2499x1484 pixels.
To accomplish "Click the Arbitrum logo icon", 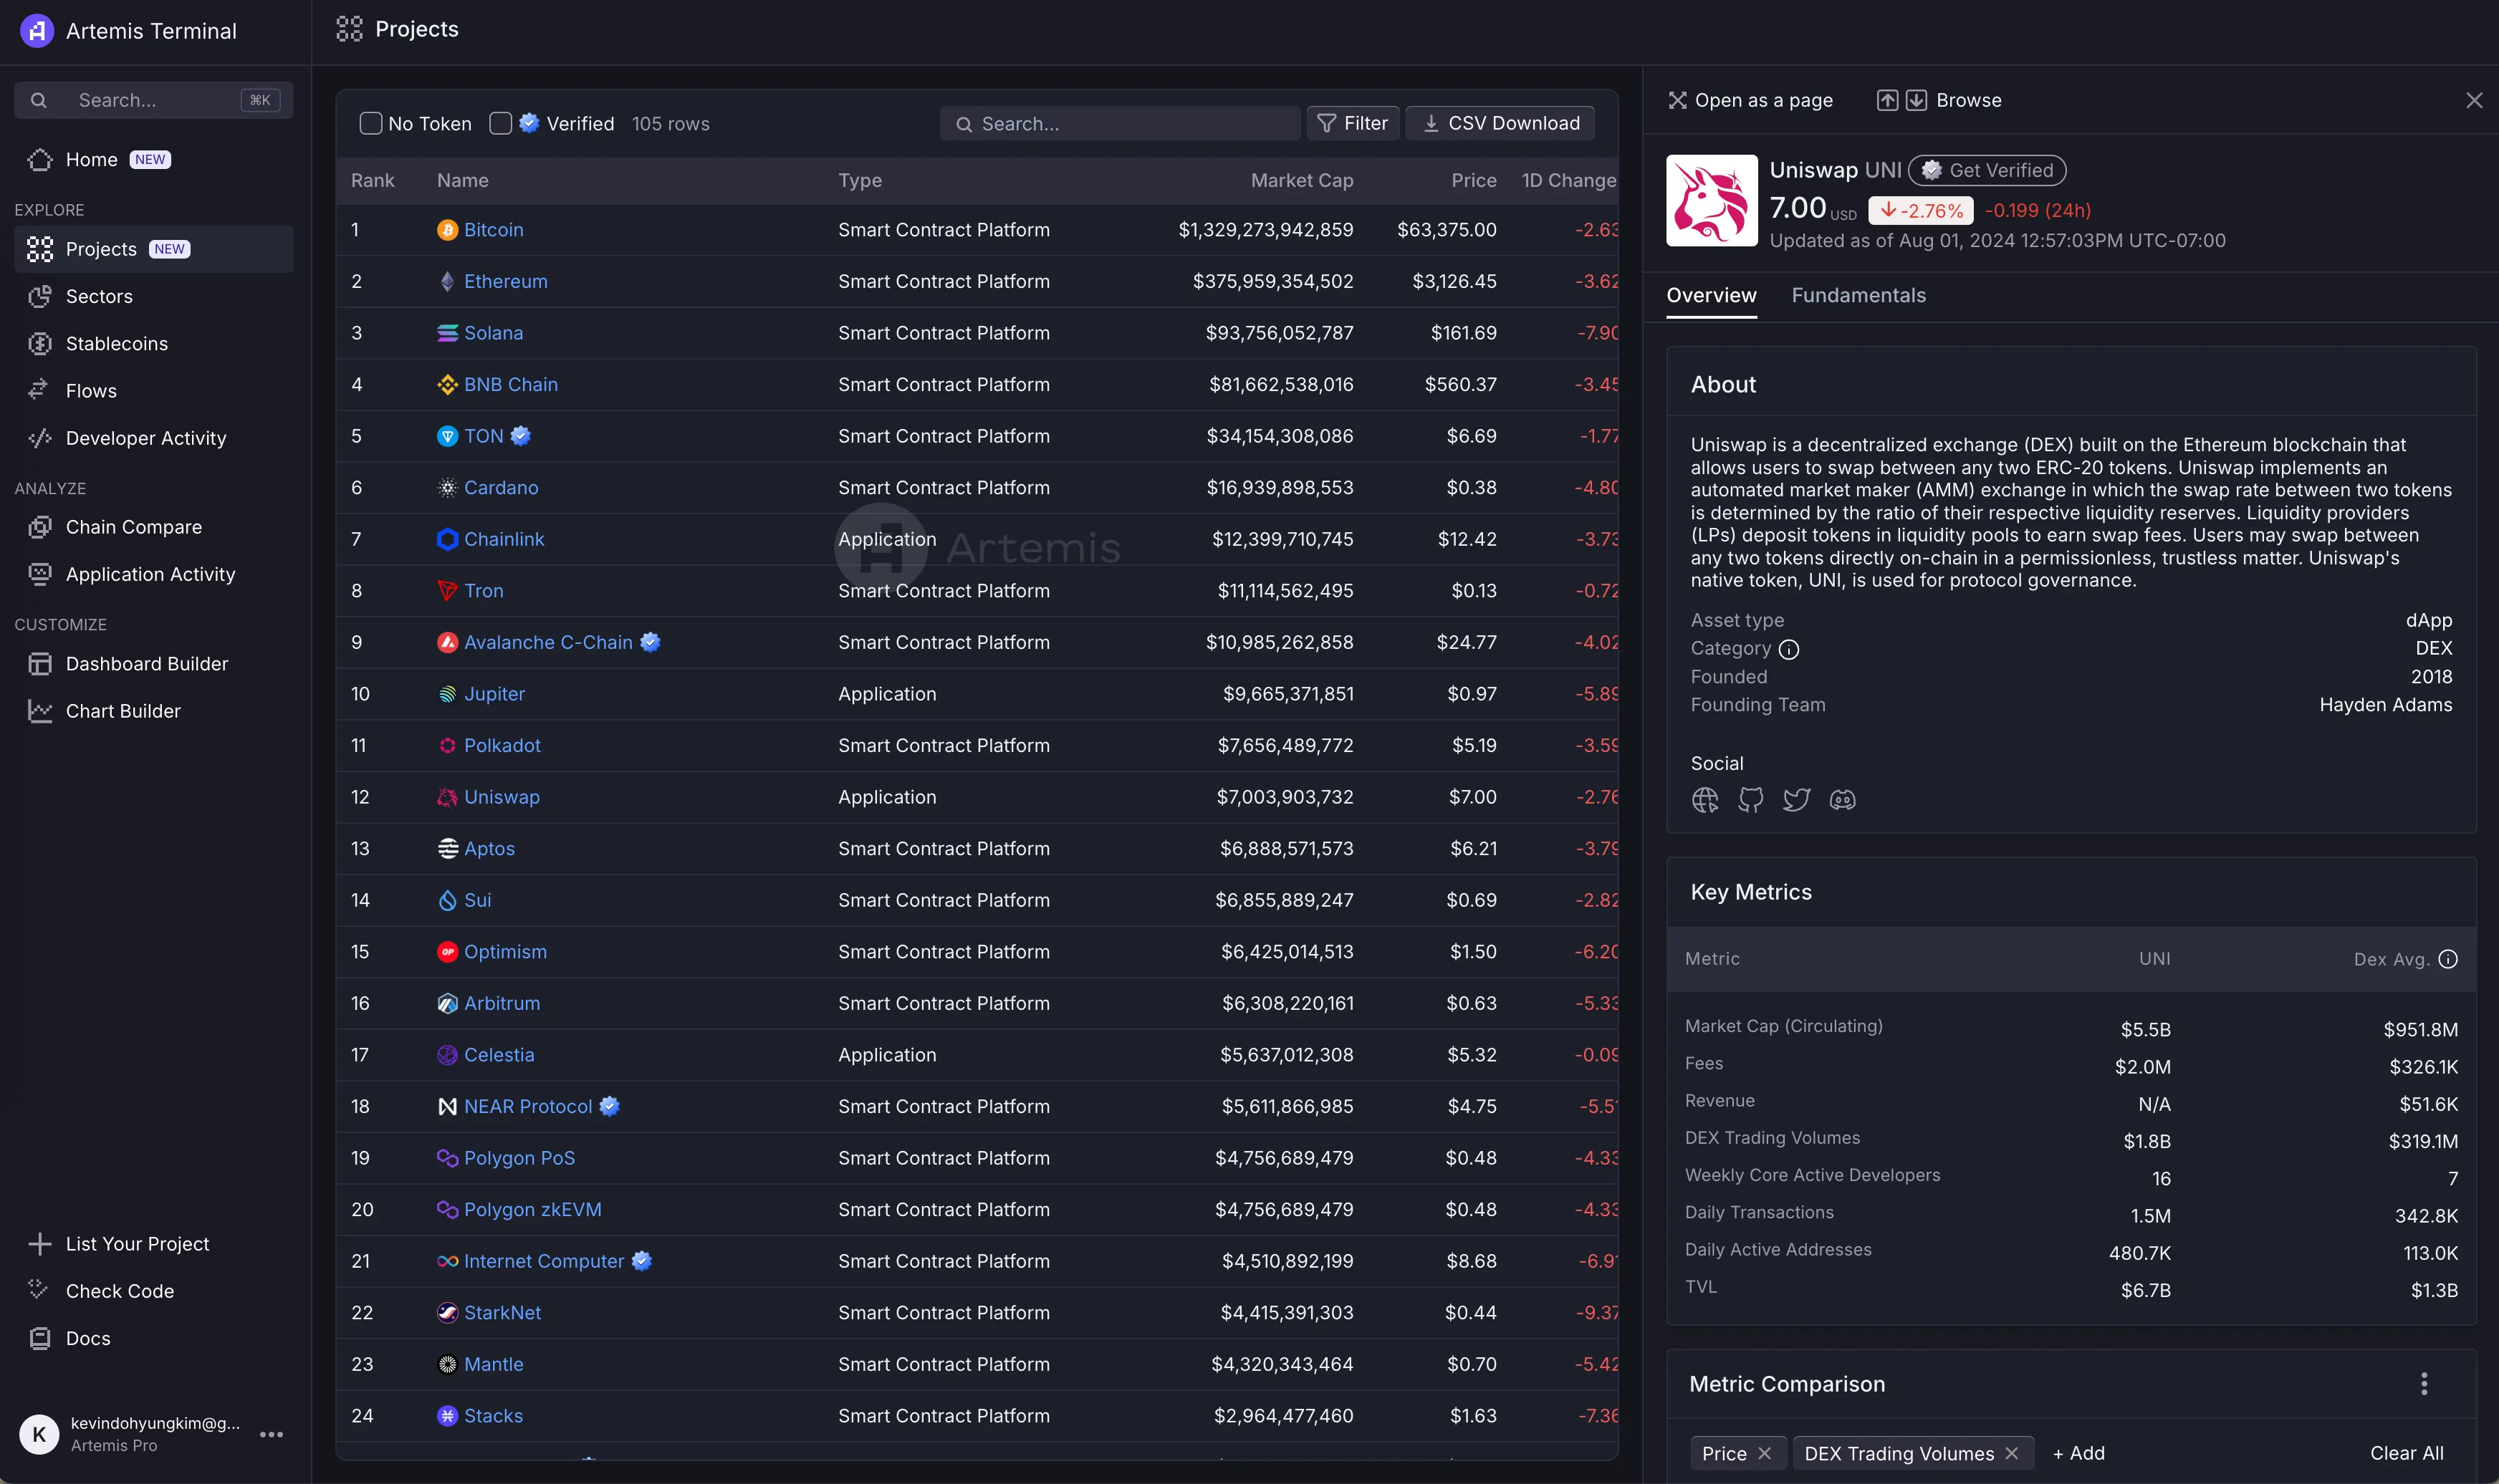I will pyautogui.click(x=448, y=1004).
